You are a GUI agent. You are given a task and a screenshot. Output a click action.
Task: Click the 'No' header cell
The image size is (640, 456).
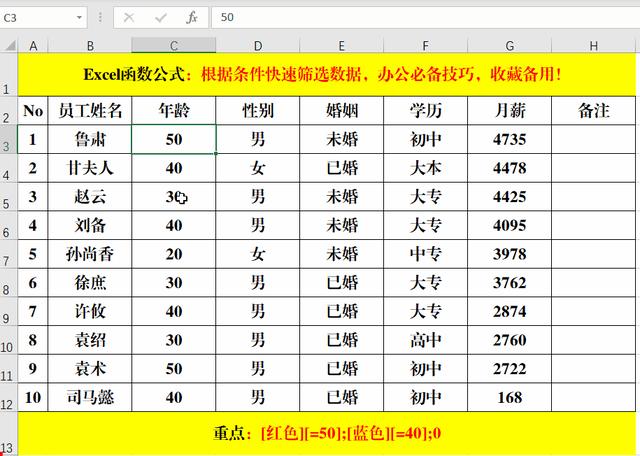[33, 111]
